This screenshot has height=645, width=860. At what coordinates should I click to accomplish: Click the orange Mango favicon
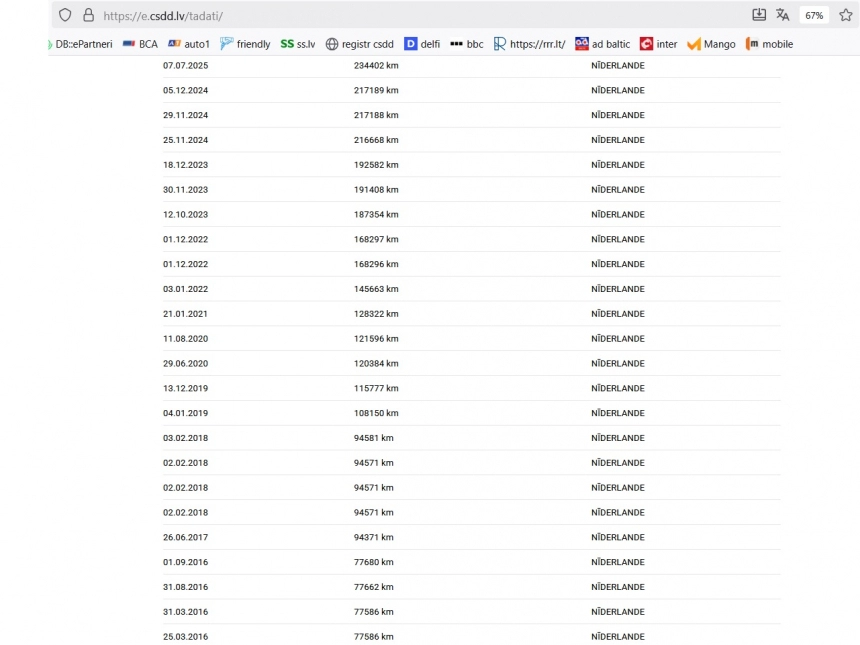(694, 44)
